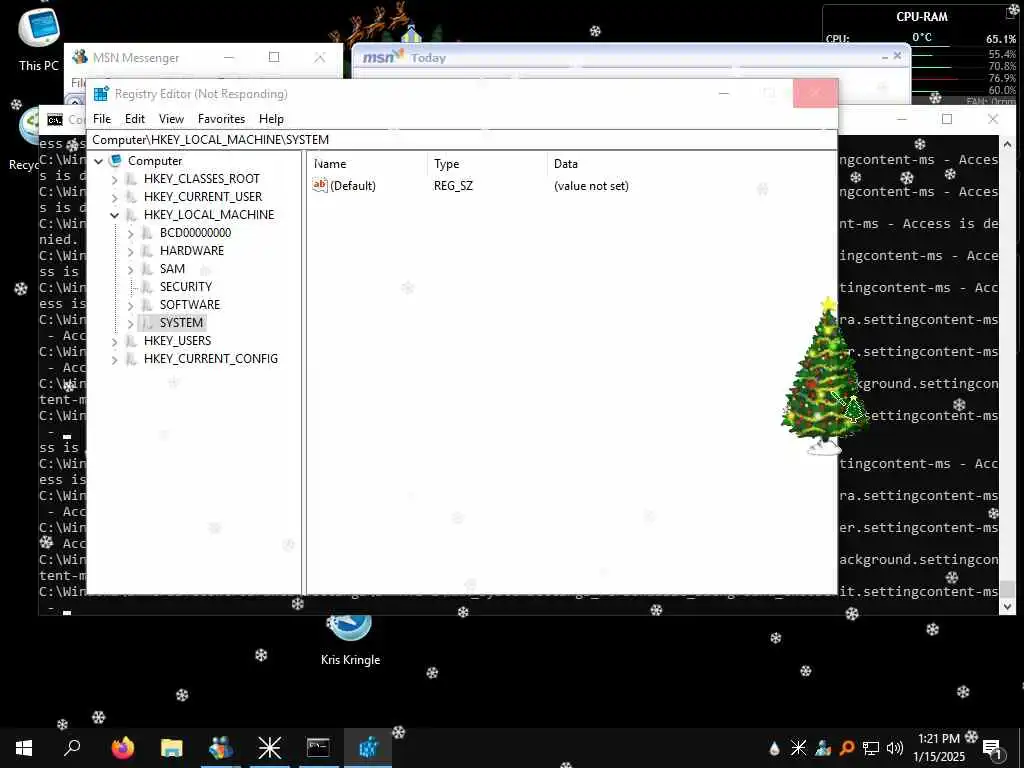Switch to the snowflake app on taskbar
Viewport: 1024px width, 768px height.
[269, 748]
